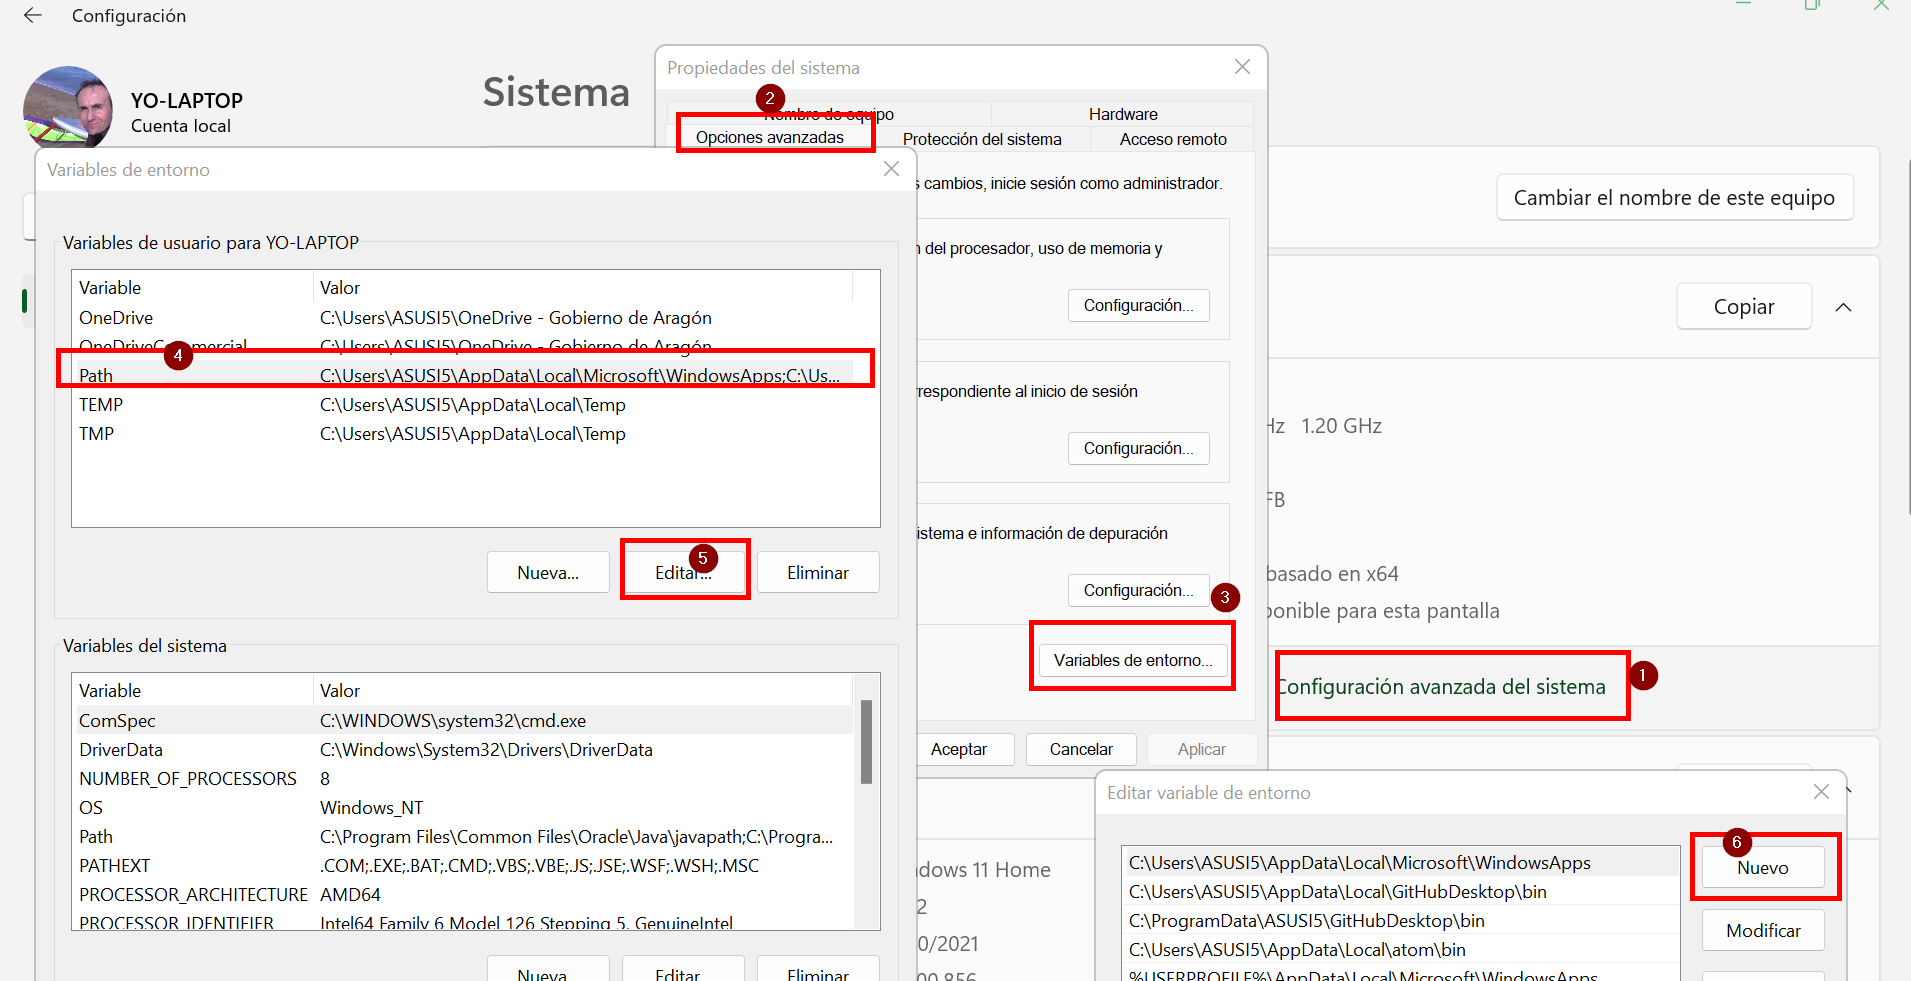Switch to the Hardware tab
Viewport: 1911px width, 981px height.
1123,114
